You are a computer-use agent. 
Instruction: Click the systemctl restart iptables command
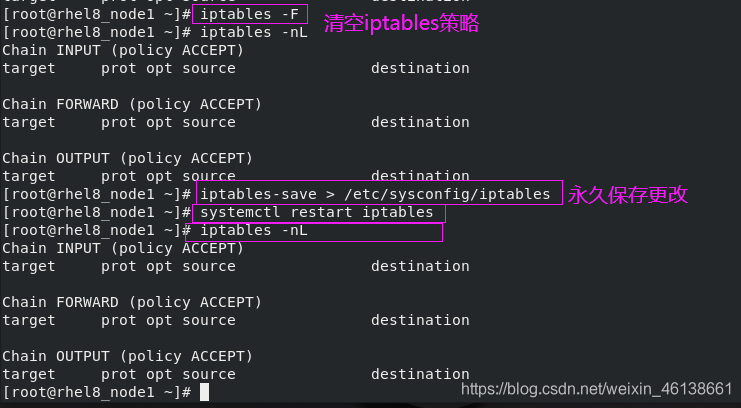pyautogui.click(x=317, y=212)
